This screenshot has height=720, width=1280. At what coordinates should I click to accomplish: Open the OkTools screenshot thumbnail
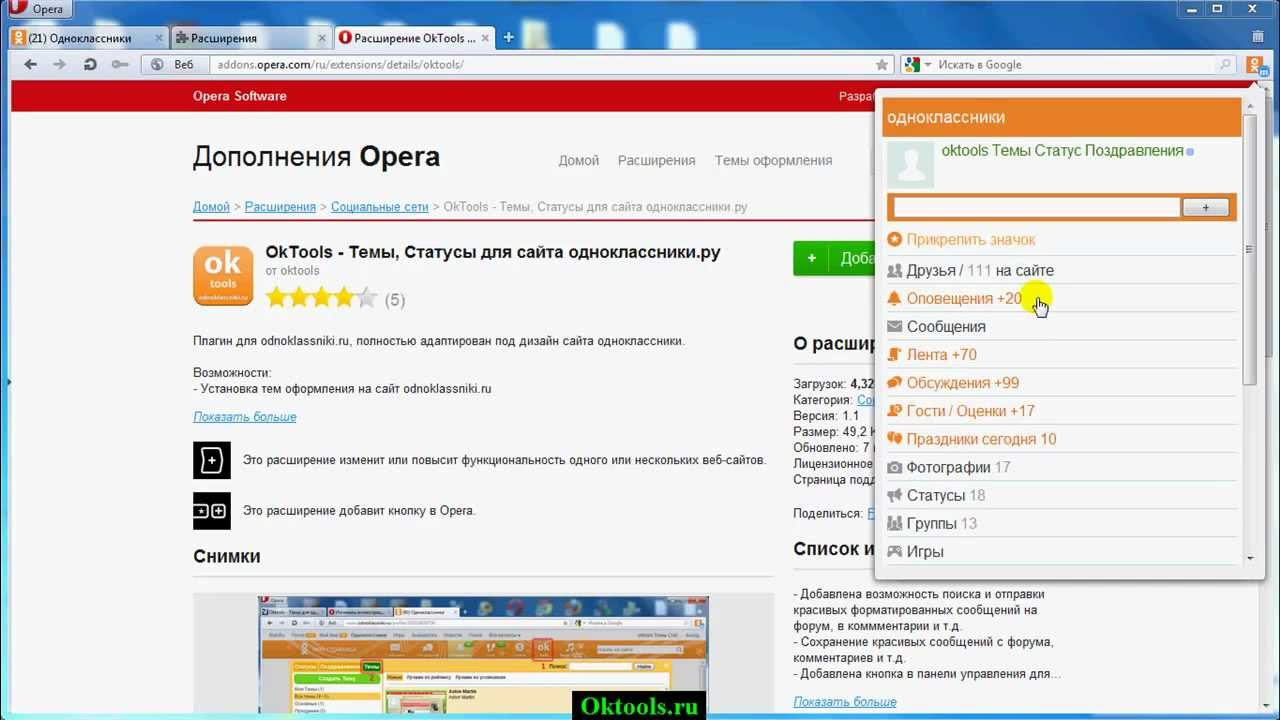(483, 655)
